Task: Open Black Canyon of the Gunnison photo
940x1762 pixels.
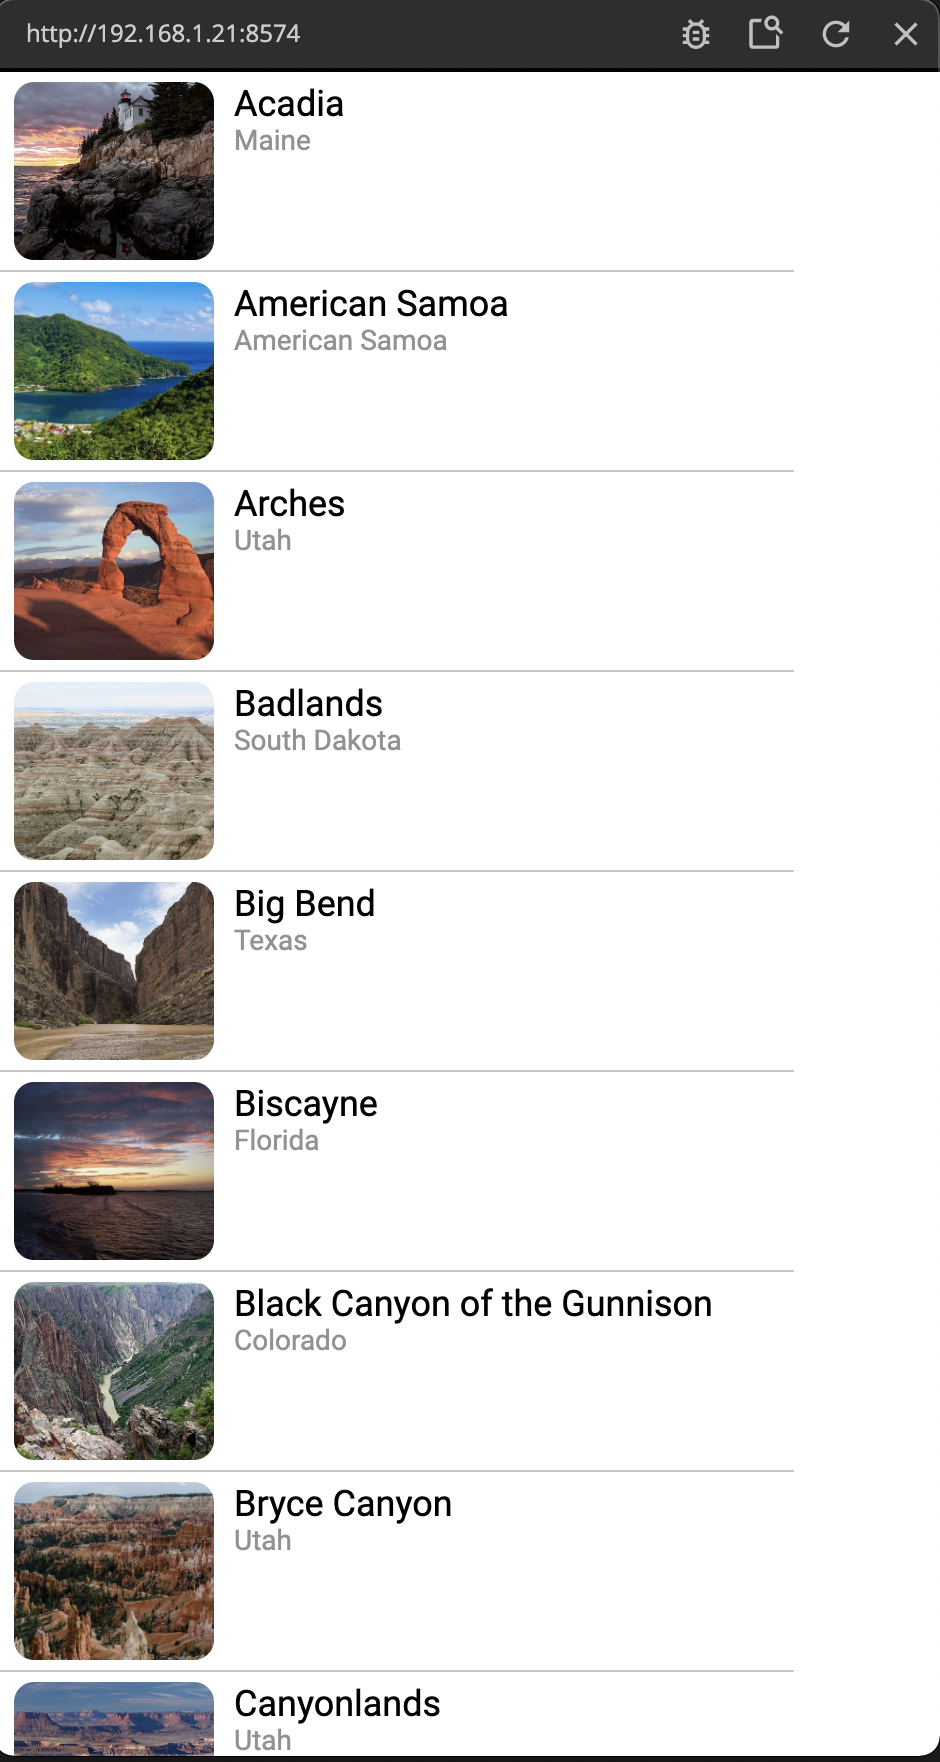Action: click(114, 1371)
